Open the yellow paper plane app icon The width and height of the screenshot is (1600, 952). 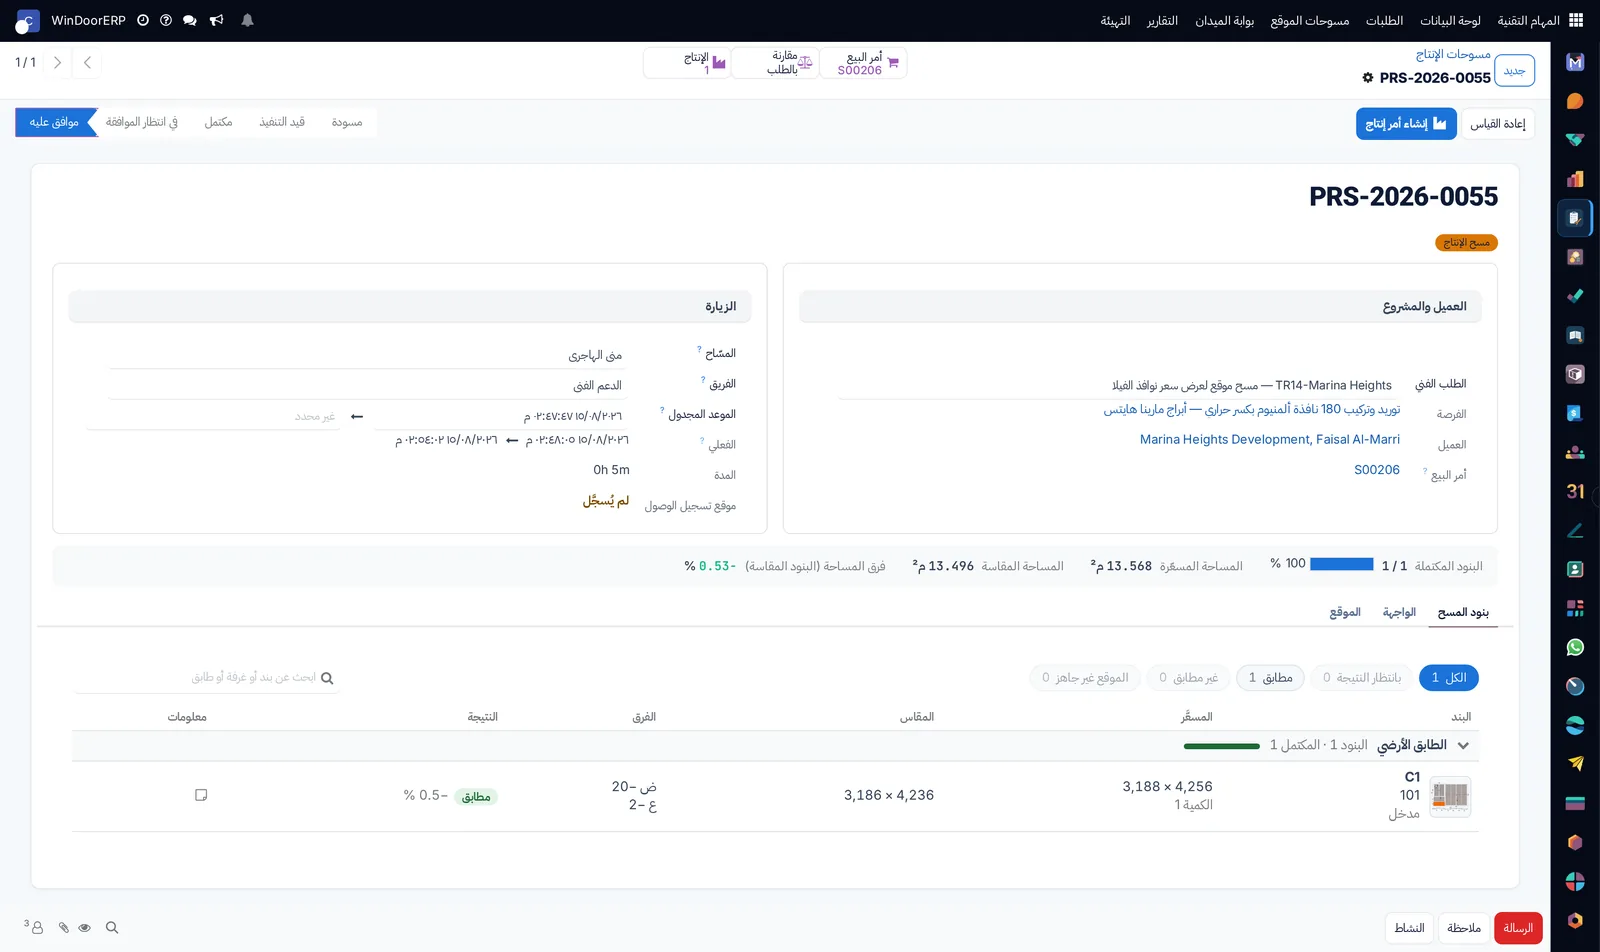pos(1575,764)
